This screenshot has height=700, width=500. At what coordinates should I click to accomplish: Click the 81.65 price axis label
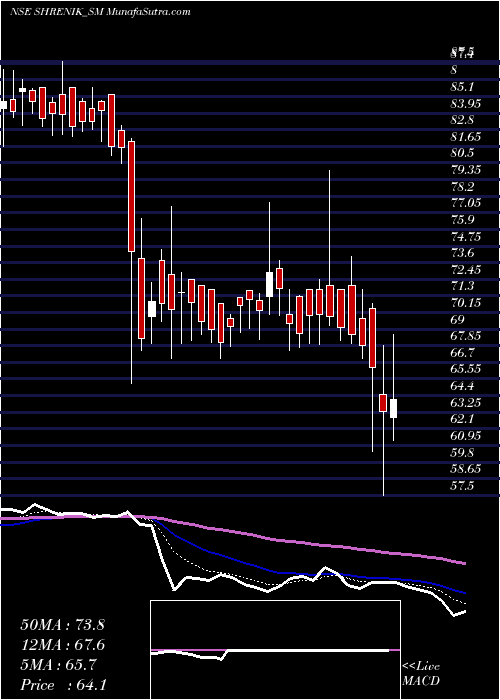[466, 137]
